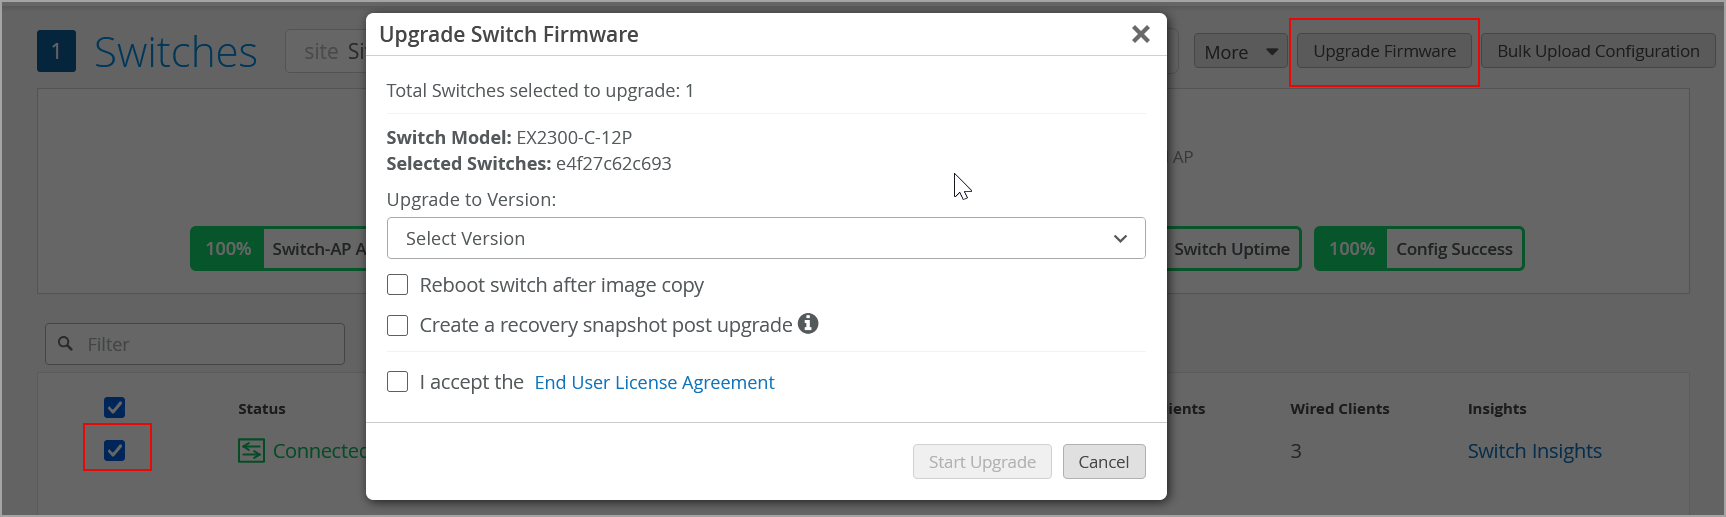Open the Select Version dropdown
Viewport: 1726px width, 517px height.
(765, 238)
